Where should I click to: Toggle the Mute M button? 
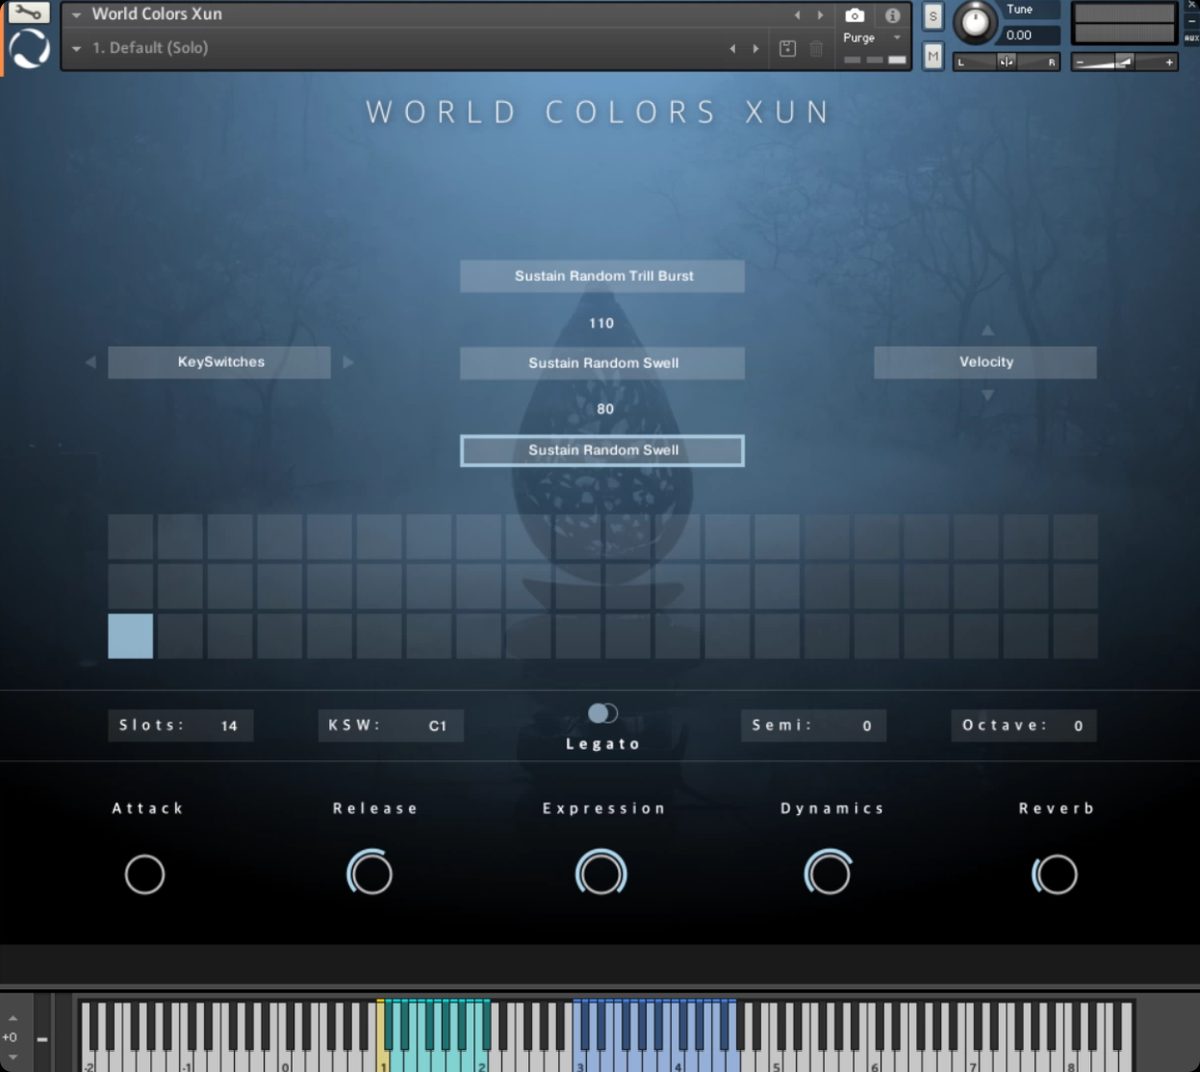[x=933, y=56]
